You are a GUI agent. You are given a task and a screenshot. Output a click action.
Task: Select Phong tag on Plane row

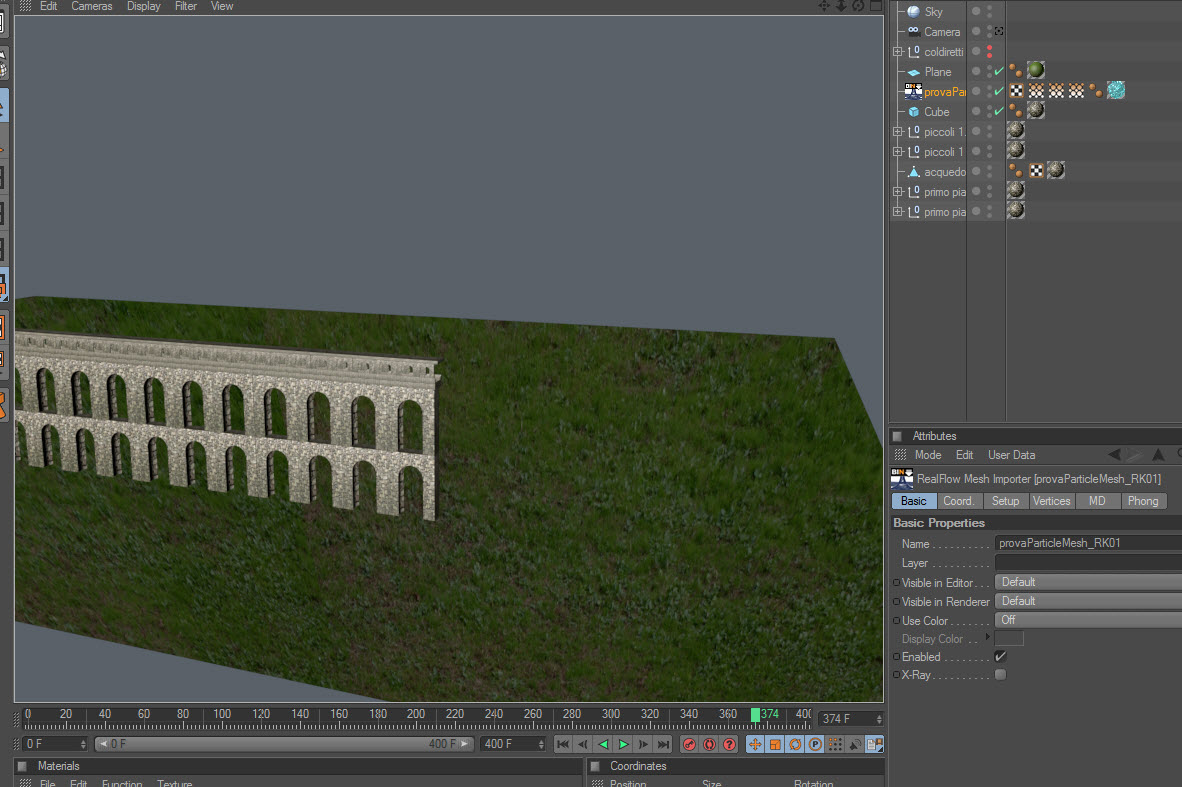coord(1015,71)
